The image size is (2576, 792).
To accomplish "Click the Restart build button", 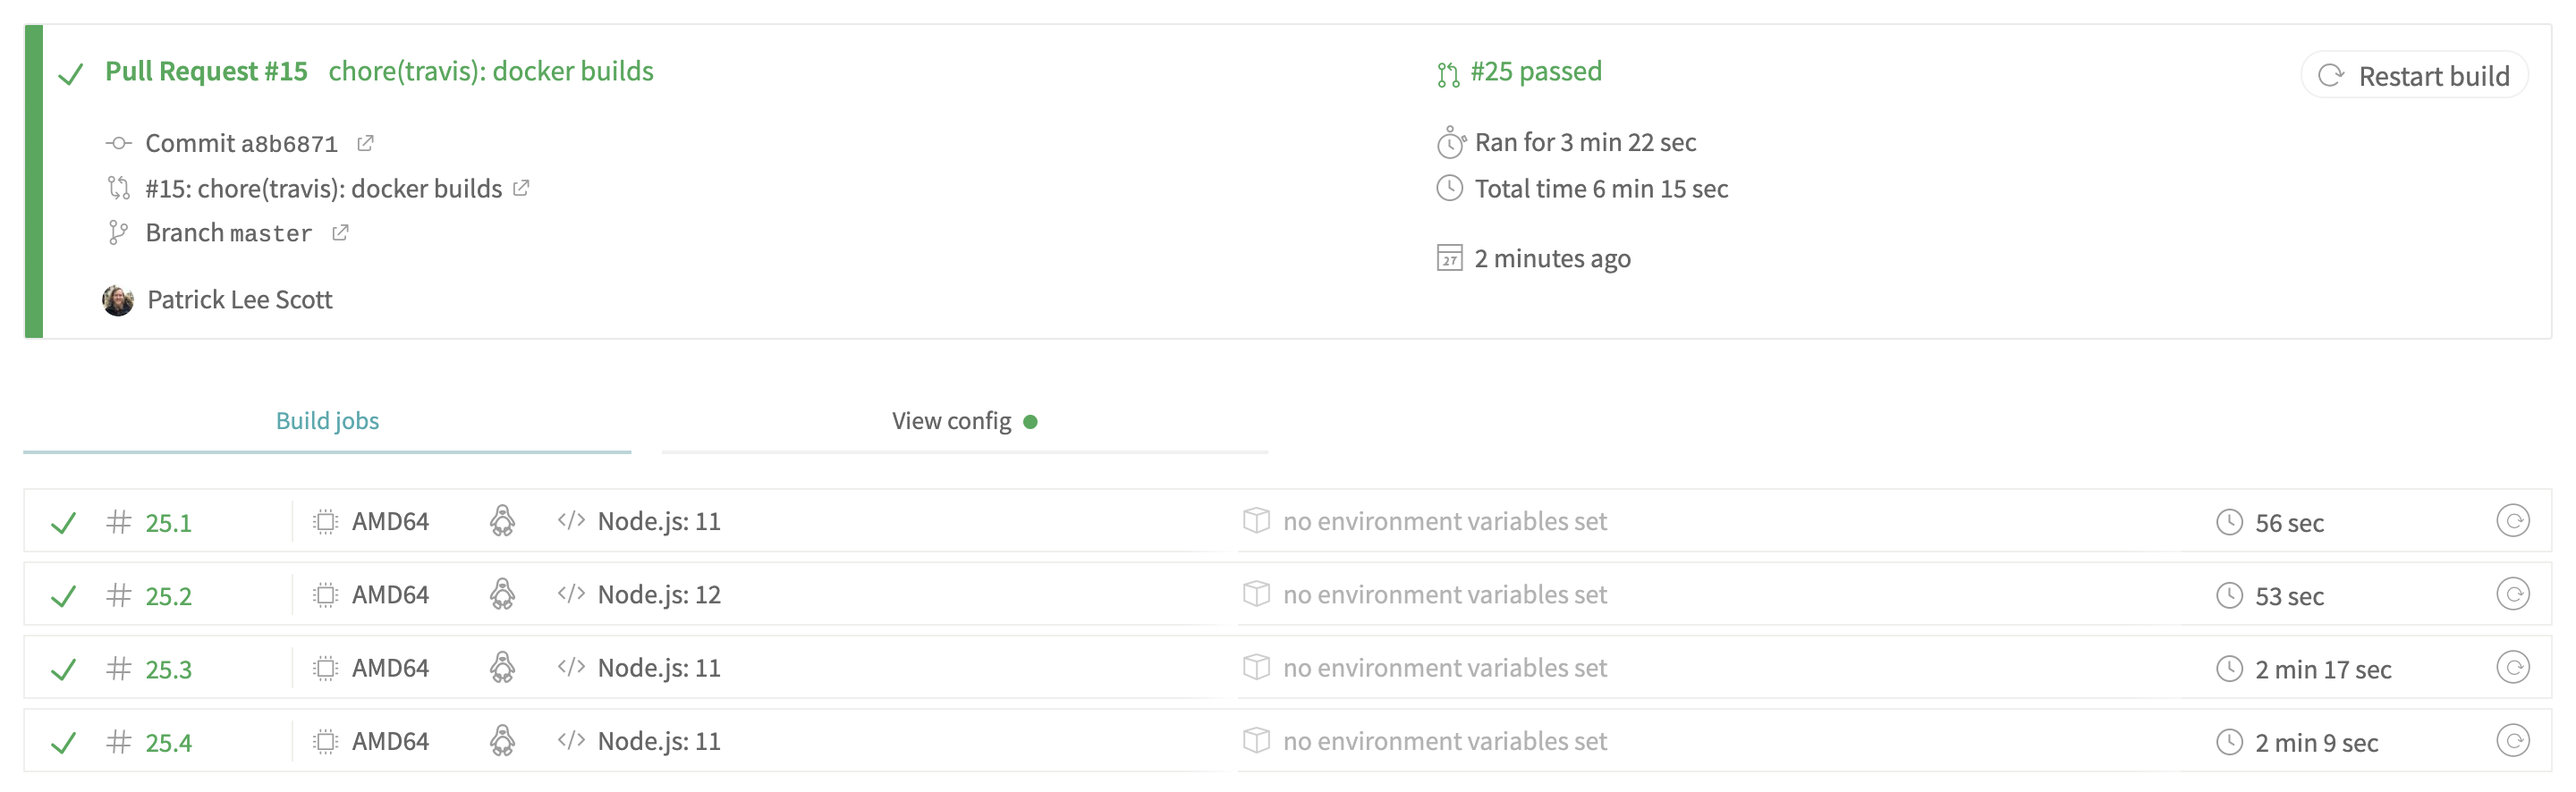I will coord(2414,76).
